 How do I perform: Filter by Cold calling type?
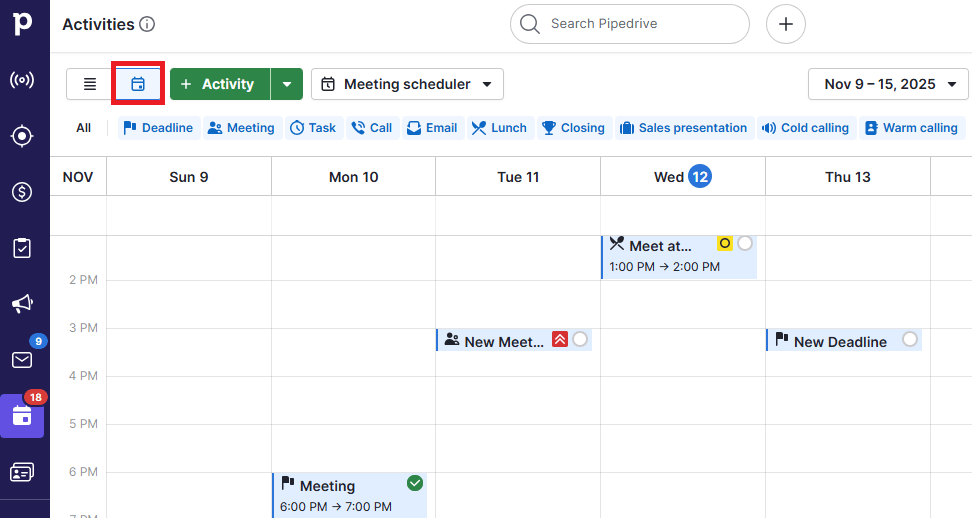(806, 128)
